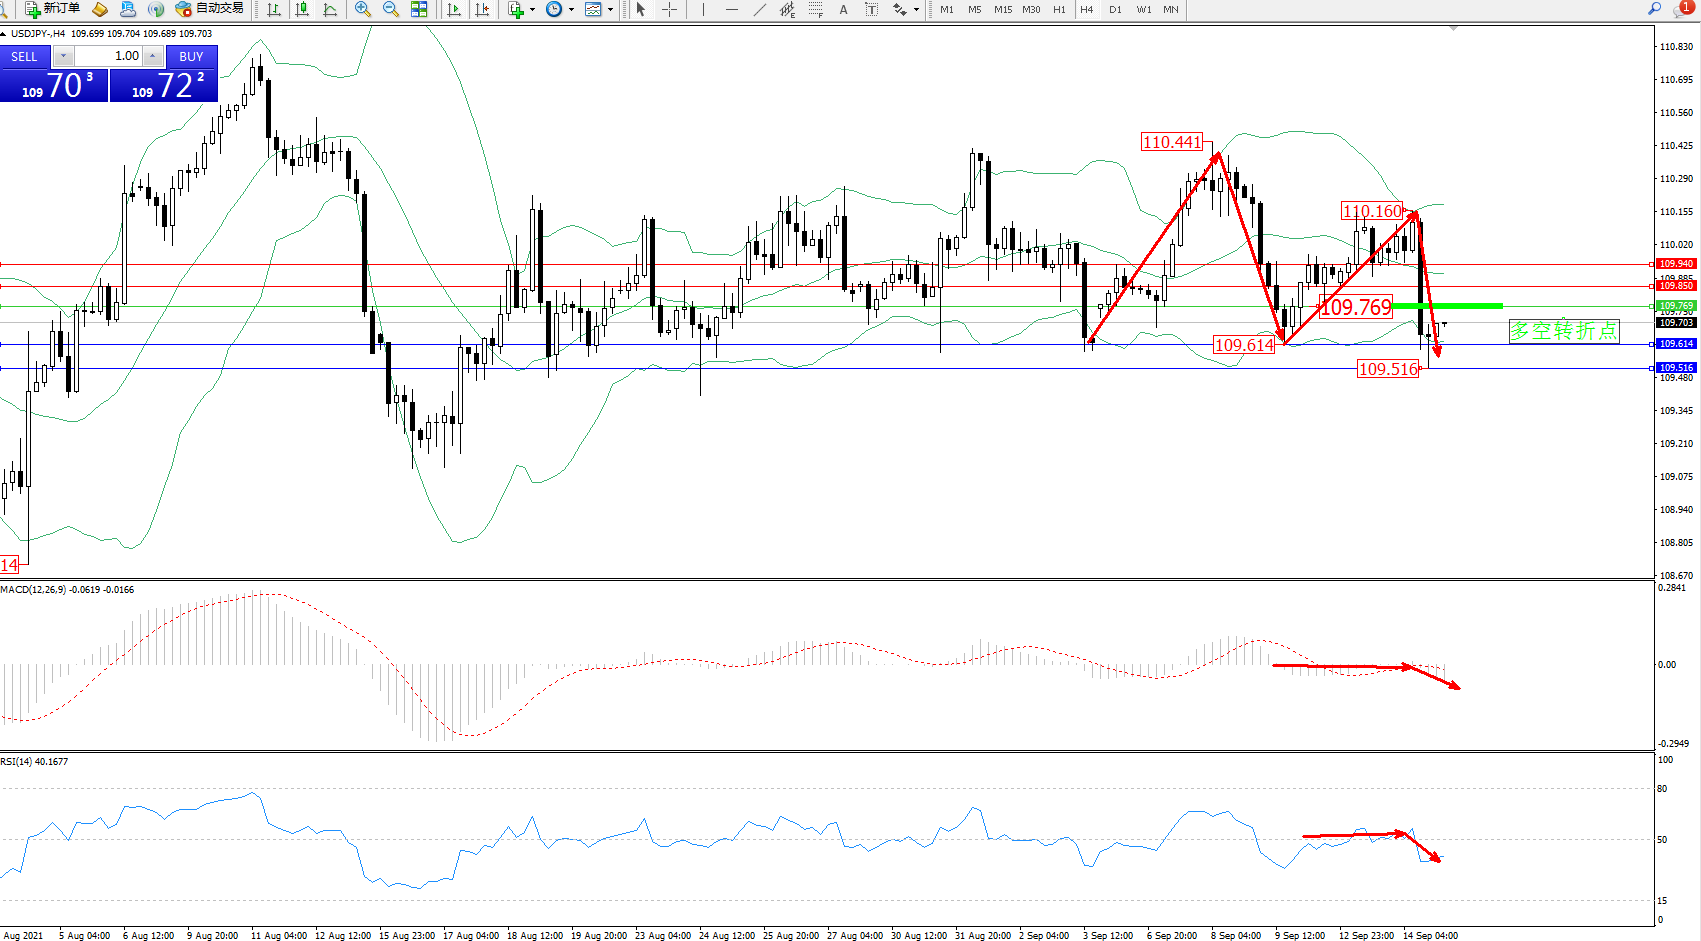The height and width of the screenshot is (941, 1701).
Task: Toggle the chart auto scroll button
Action: [x=454, y=9]
